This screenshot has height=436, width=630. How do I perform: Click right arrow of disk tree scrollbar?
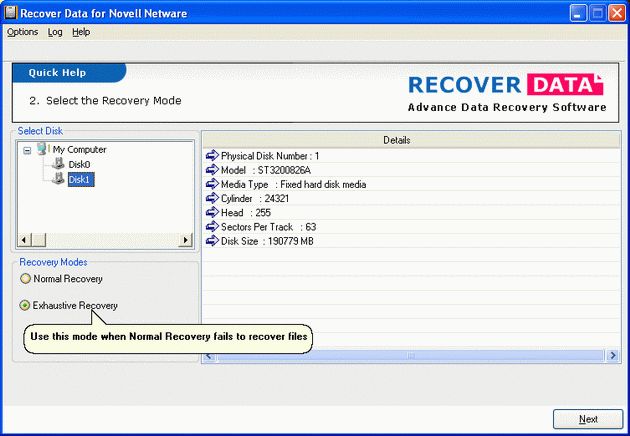tap(185, 240)
